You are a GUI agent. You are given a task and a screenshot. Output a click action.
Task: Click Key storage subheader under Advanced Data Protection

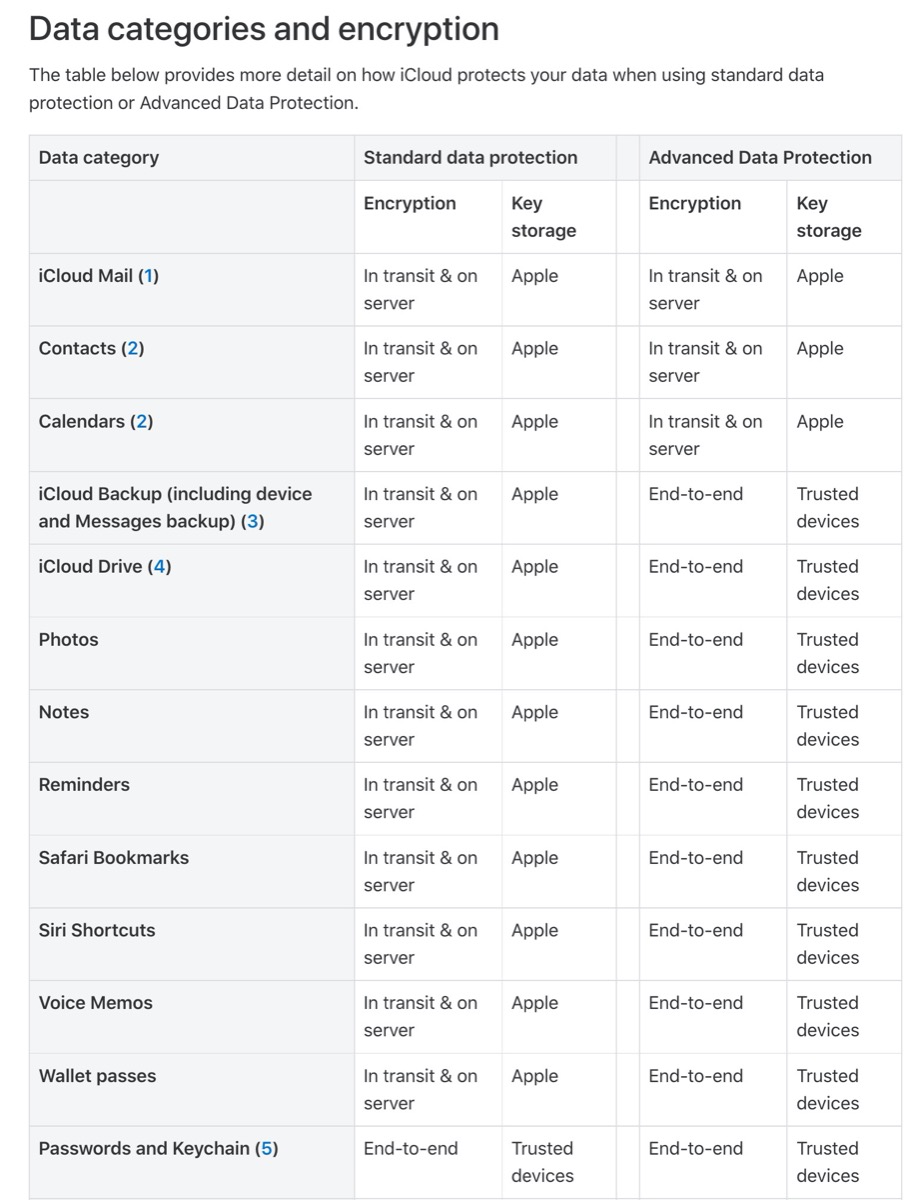(828, 217)
